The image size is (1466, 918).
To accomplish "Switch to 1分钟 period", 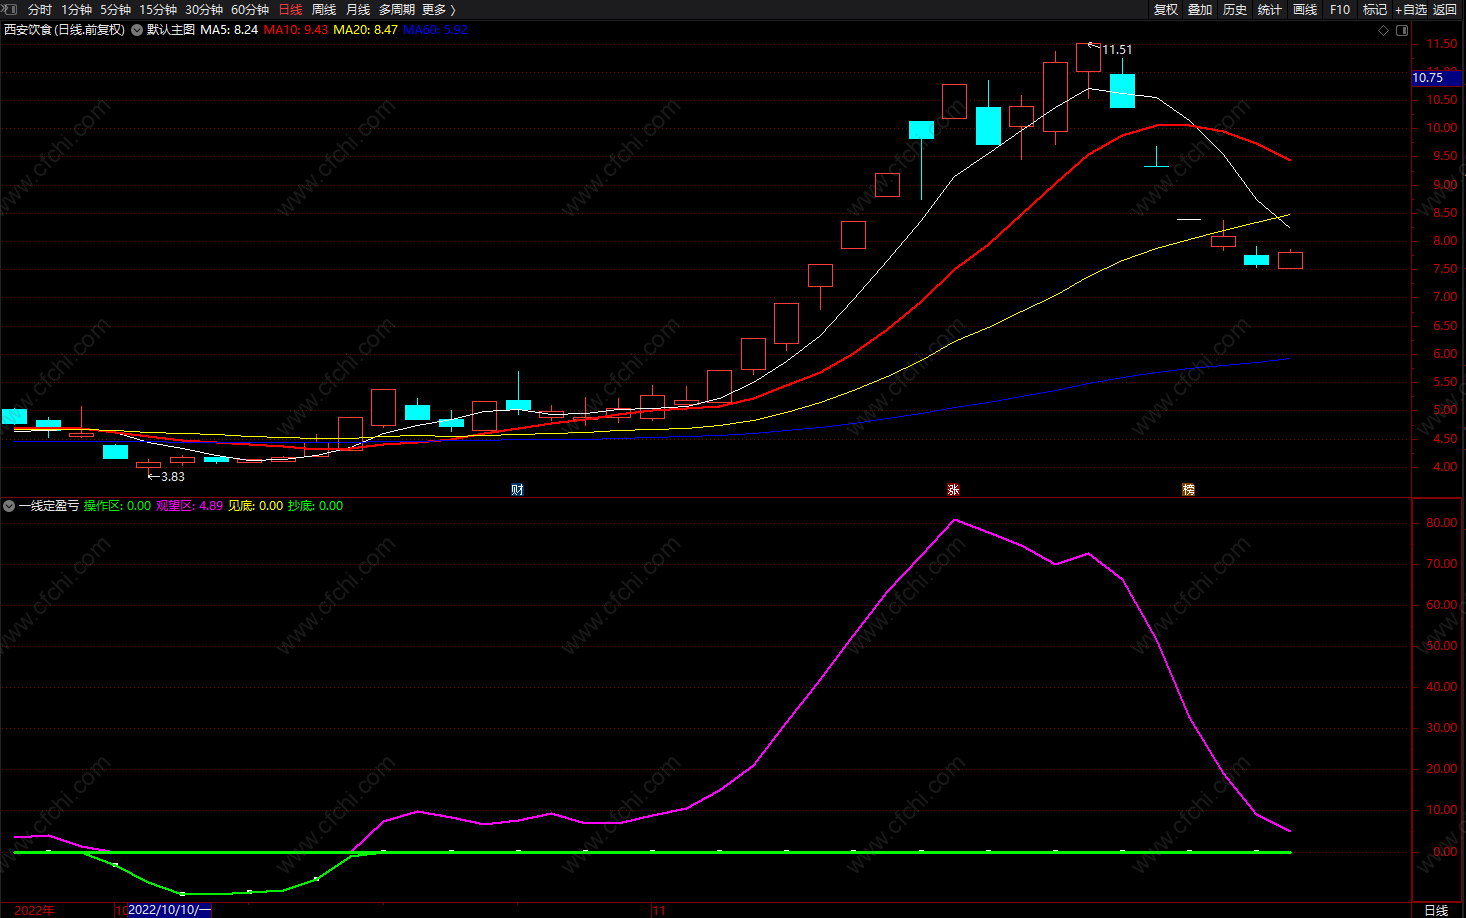I will pyautogui.click(x=76, y=9).
